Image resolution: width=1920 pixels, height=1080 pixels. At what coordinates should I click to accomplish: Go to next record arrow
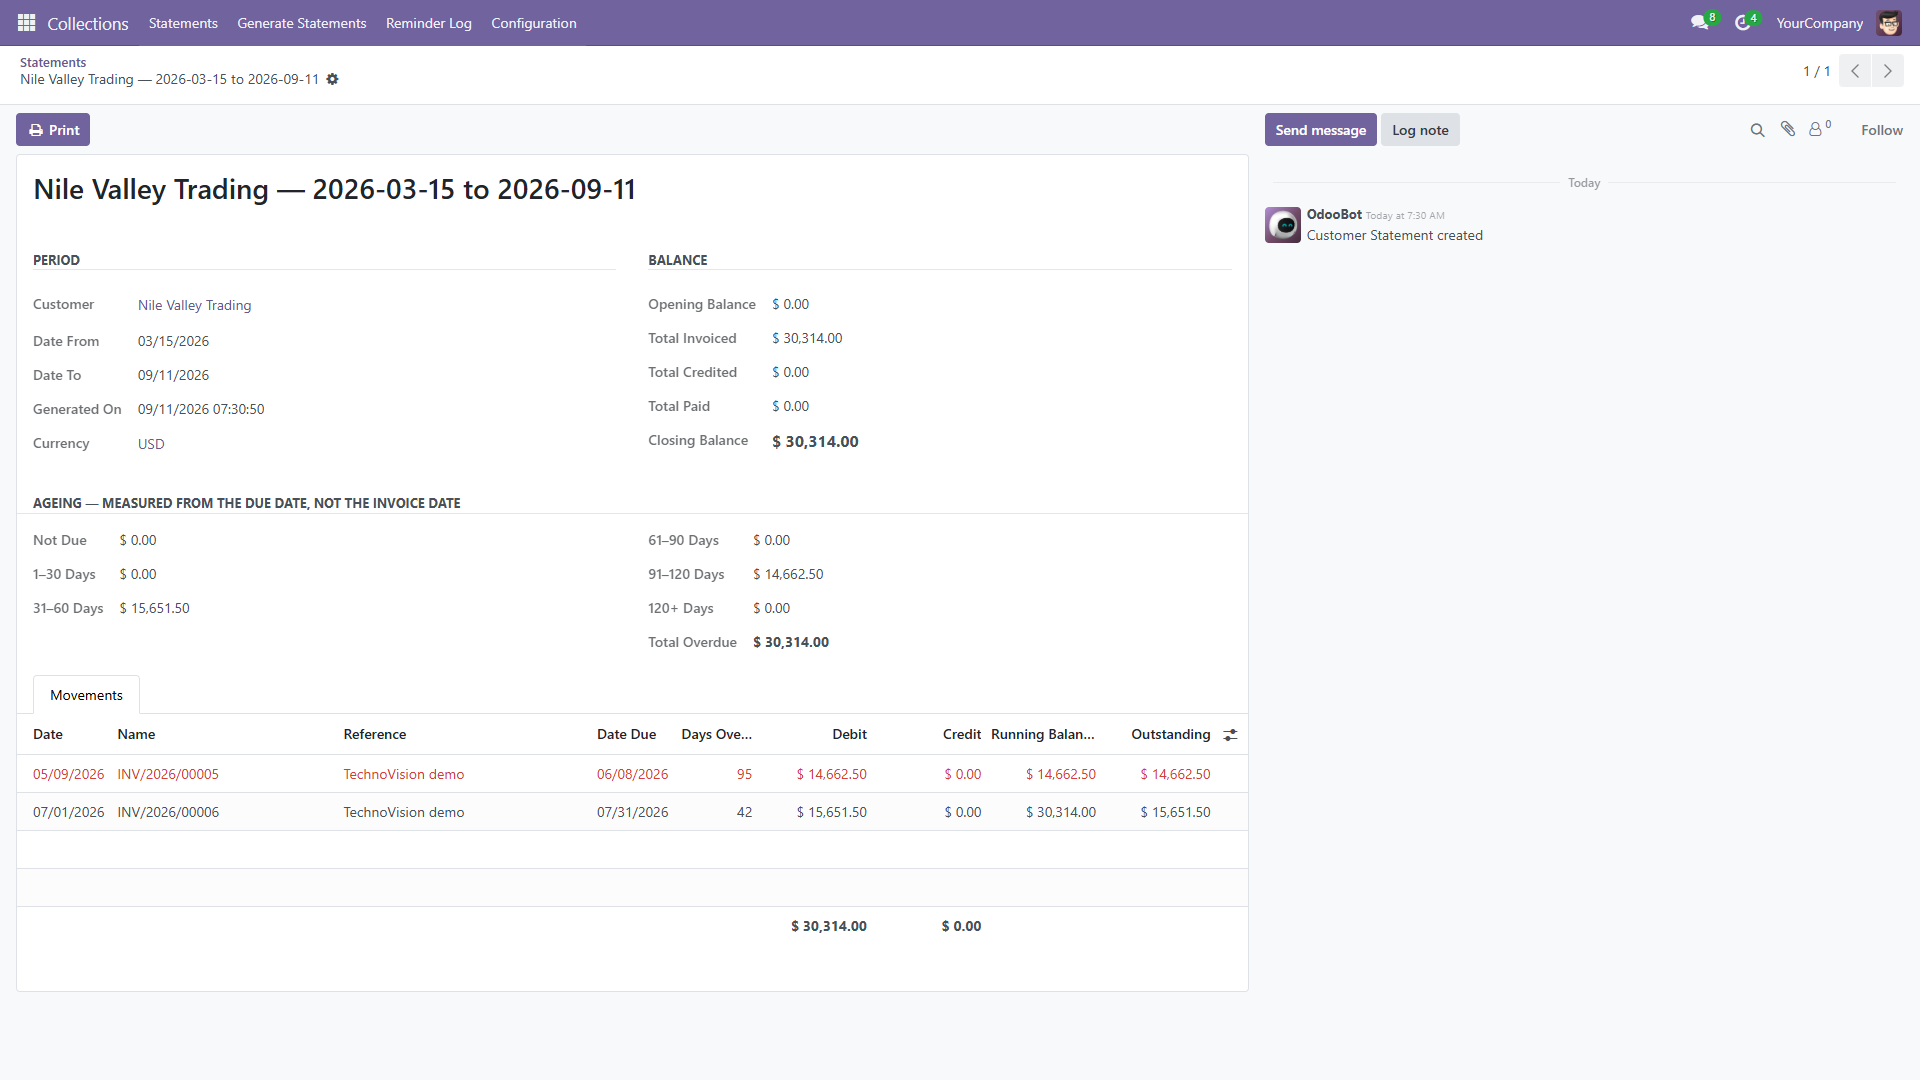point(1888,71)
